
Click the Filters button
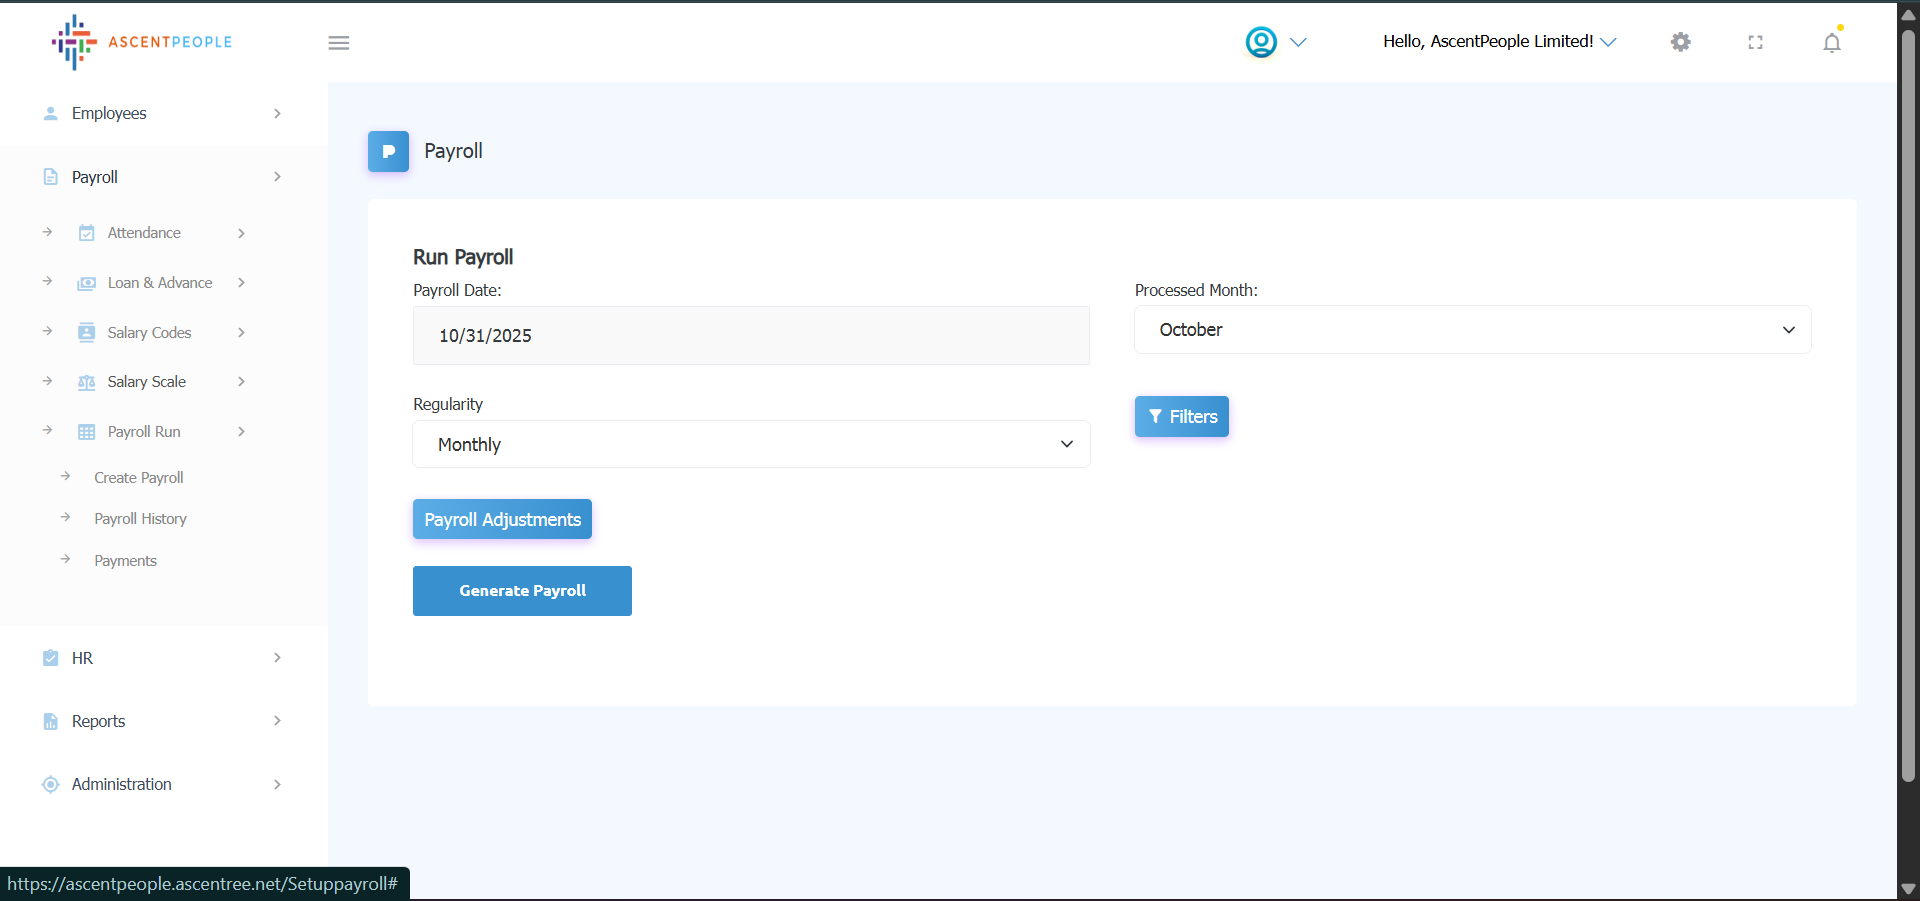tap(1181, 417)
